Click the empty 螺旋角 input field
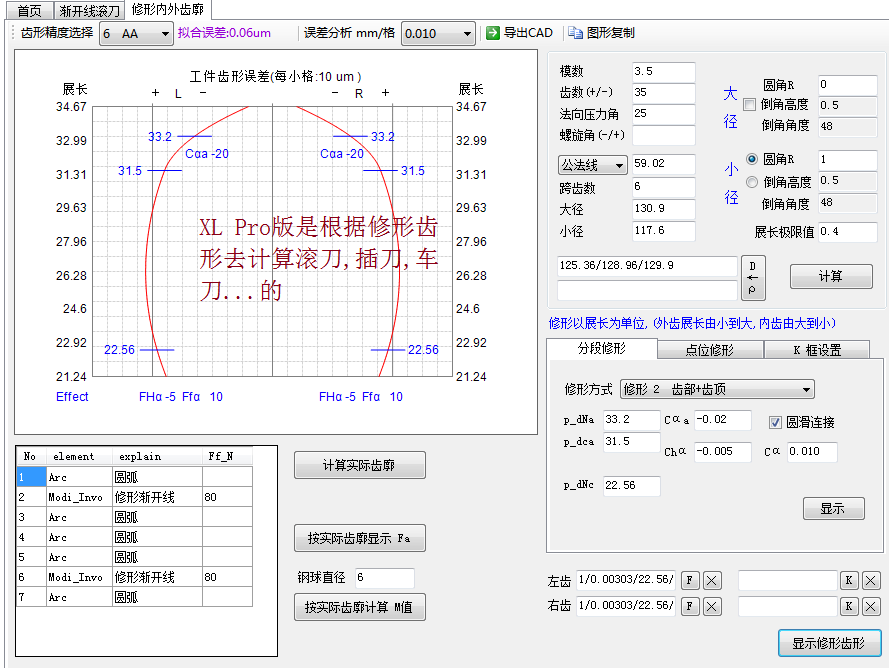This screenshot has width=889, height=668. pyautogui.click(x=663, y=136)
